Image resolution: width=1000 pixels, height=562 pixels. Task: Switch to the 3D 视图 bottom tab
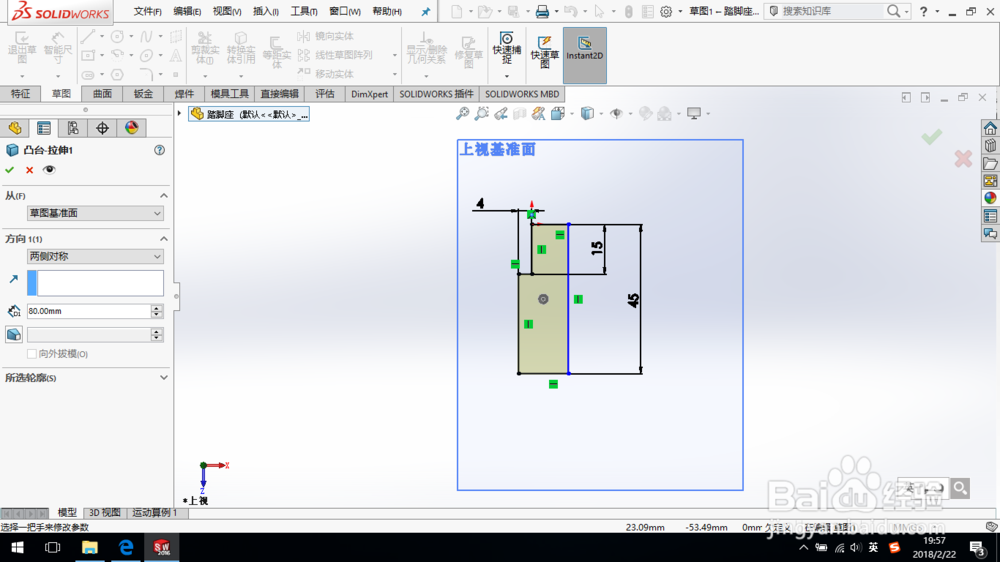(105, 512)
